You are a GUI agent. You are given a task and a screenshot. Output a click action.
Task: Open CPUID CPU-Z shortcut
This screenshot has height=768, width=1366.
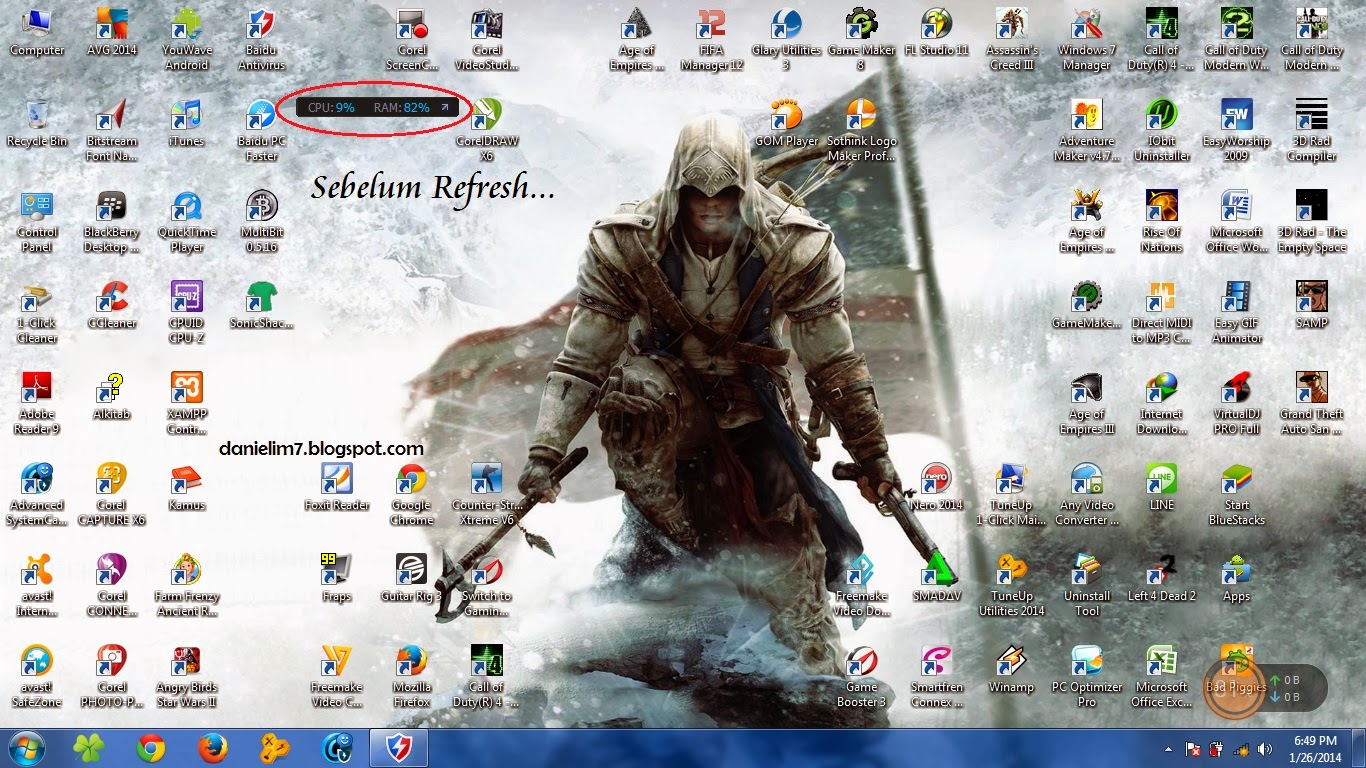click(187, 312)
